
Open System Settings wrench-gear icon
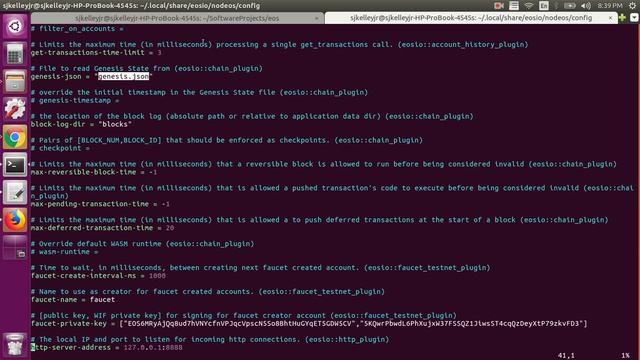15,109
